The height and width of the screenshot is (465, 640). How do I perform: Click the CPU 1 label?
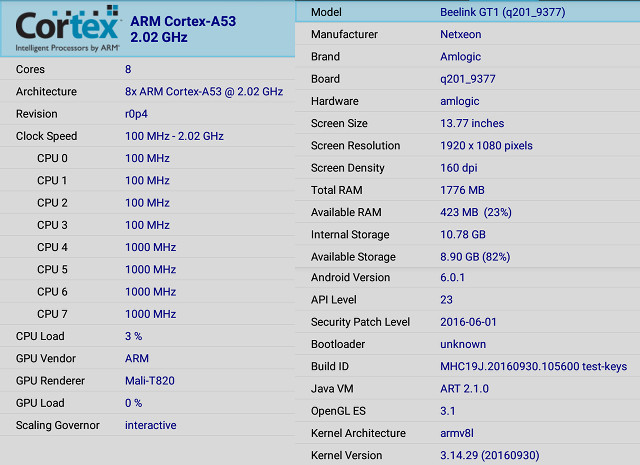pos(52,180)
